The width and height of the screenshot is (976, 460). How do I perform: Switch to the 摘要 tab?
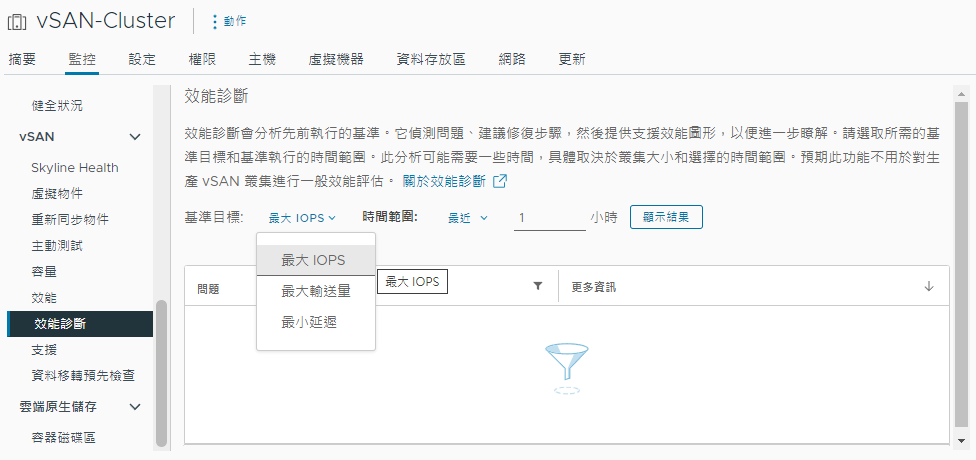tap(22, 60)
